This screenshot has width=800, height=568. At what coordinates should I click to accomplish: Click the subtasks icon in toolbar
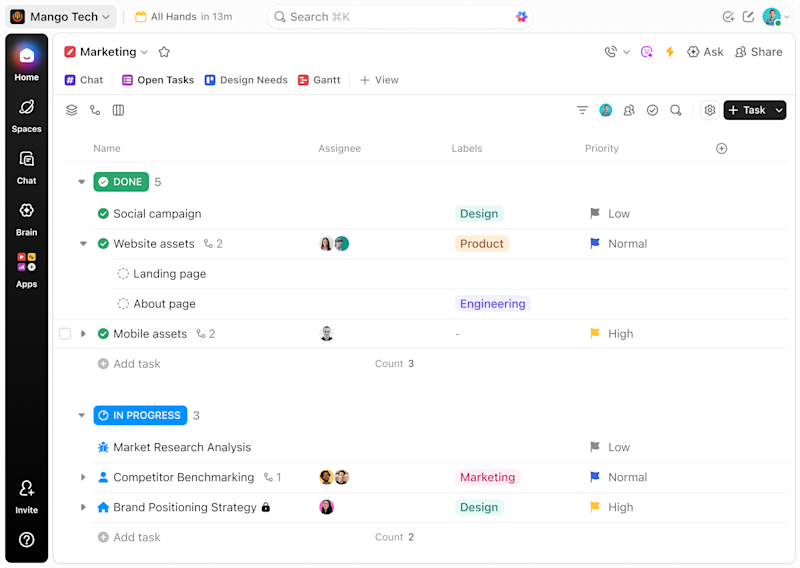click(x=95, y=110)
